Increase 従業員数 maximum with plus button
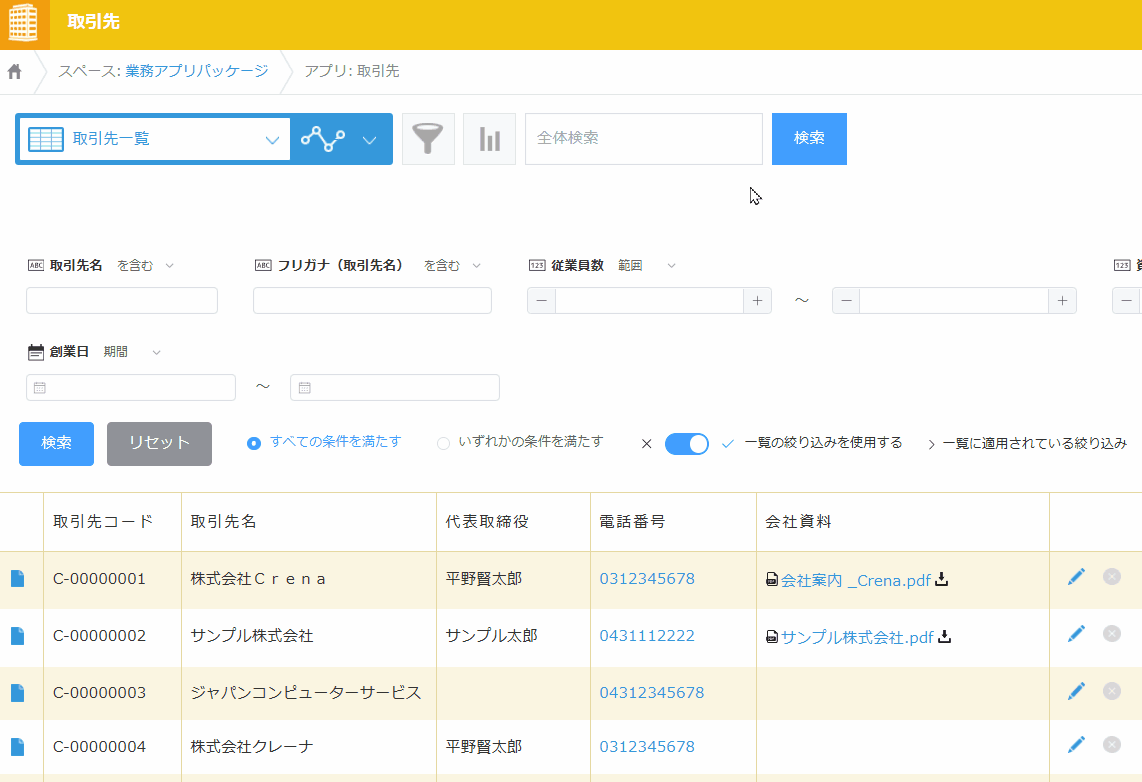 [x=1063, y=301]
